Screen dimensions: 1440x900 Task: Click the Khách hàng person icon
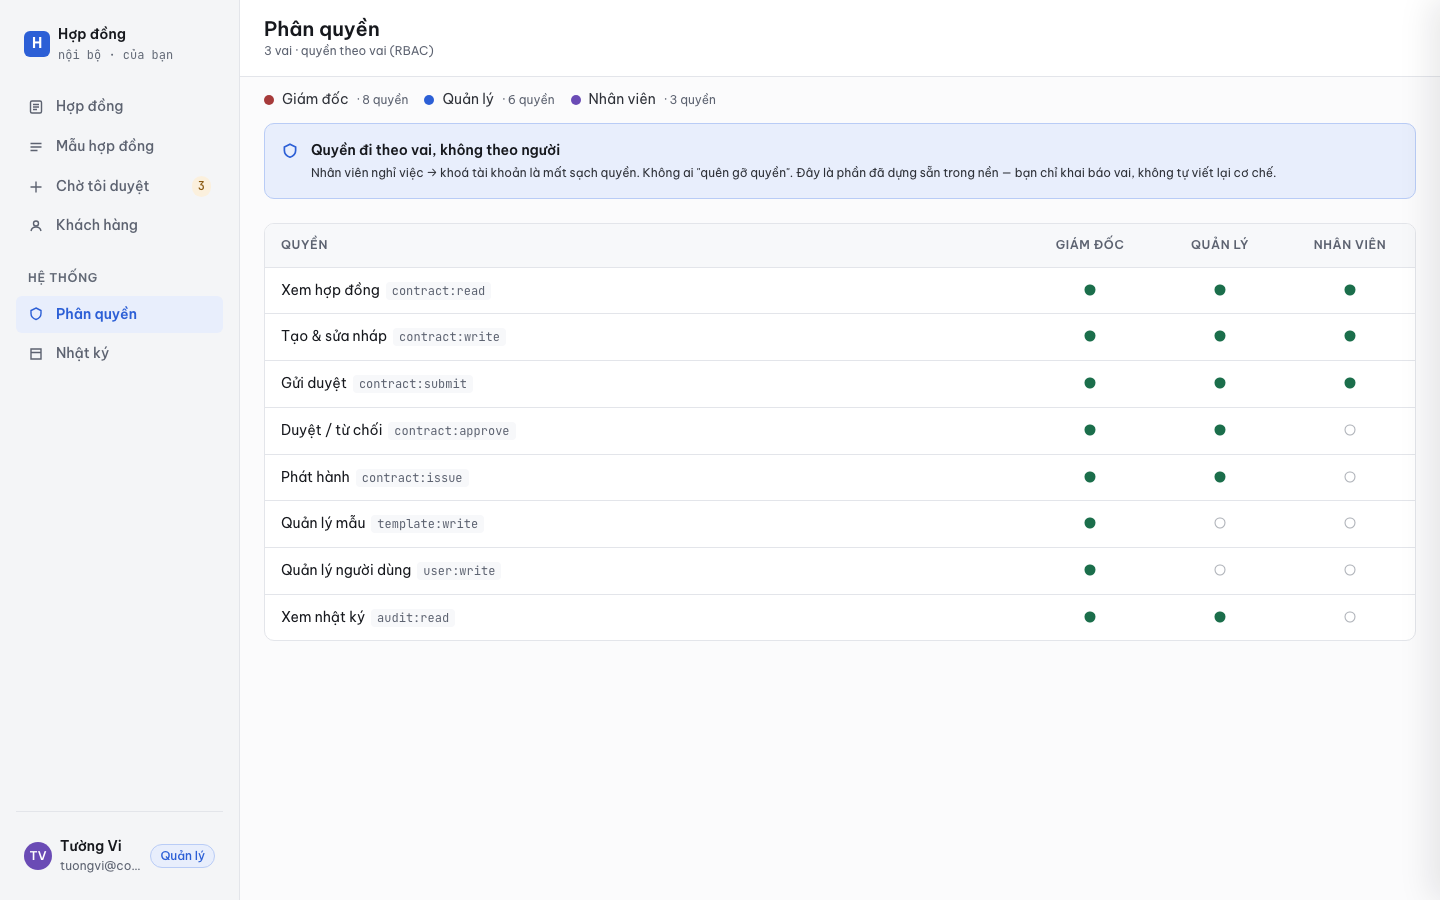[x=36, y=226]
